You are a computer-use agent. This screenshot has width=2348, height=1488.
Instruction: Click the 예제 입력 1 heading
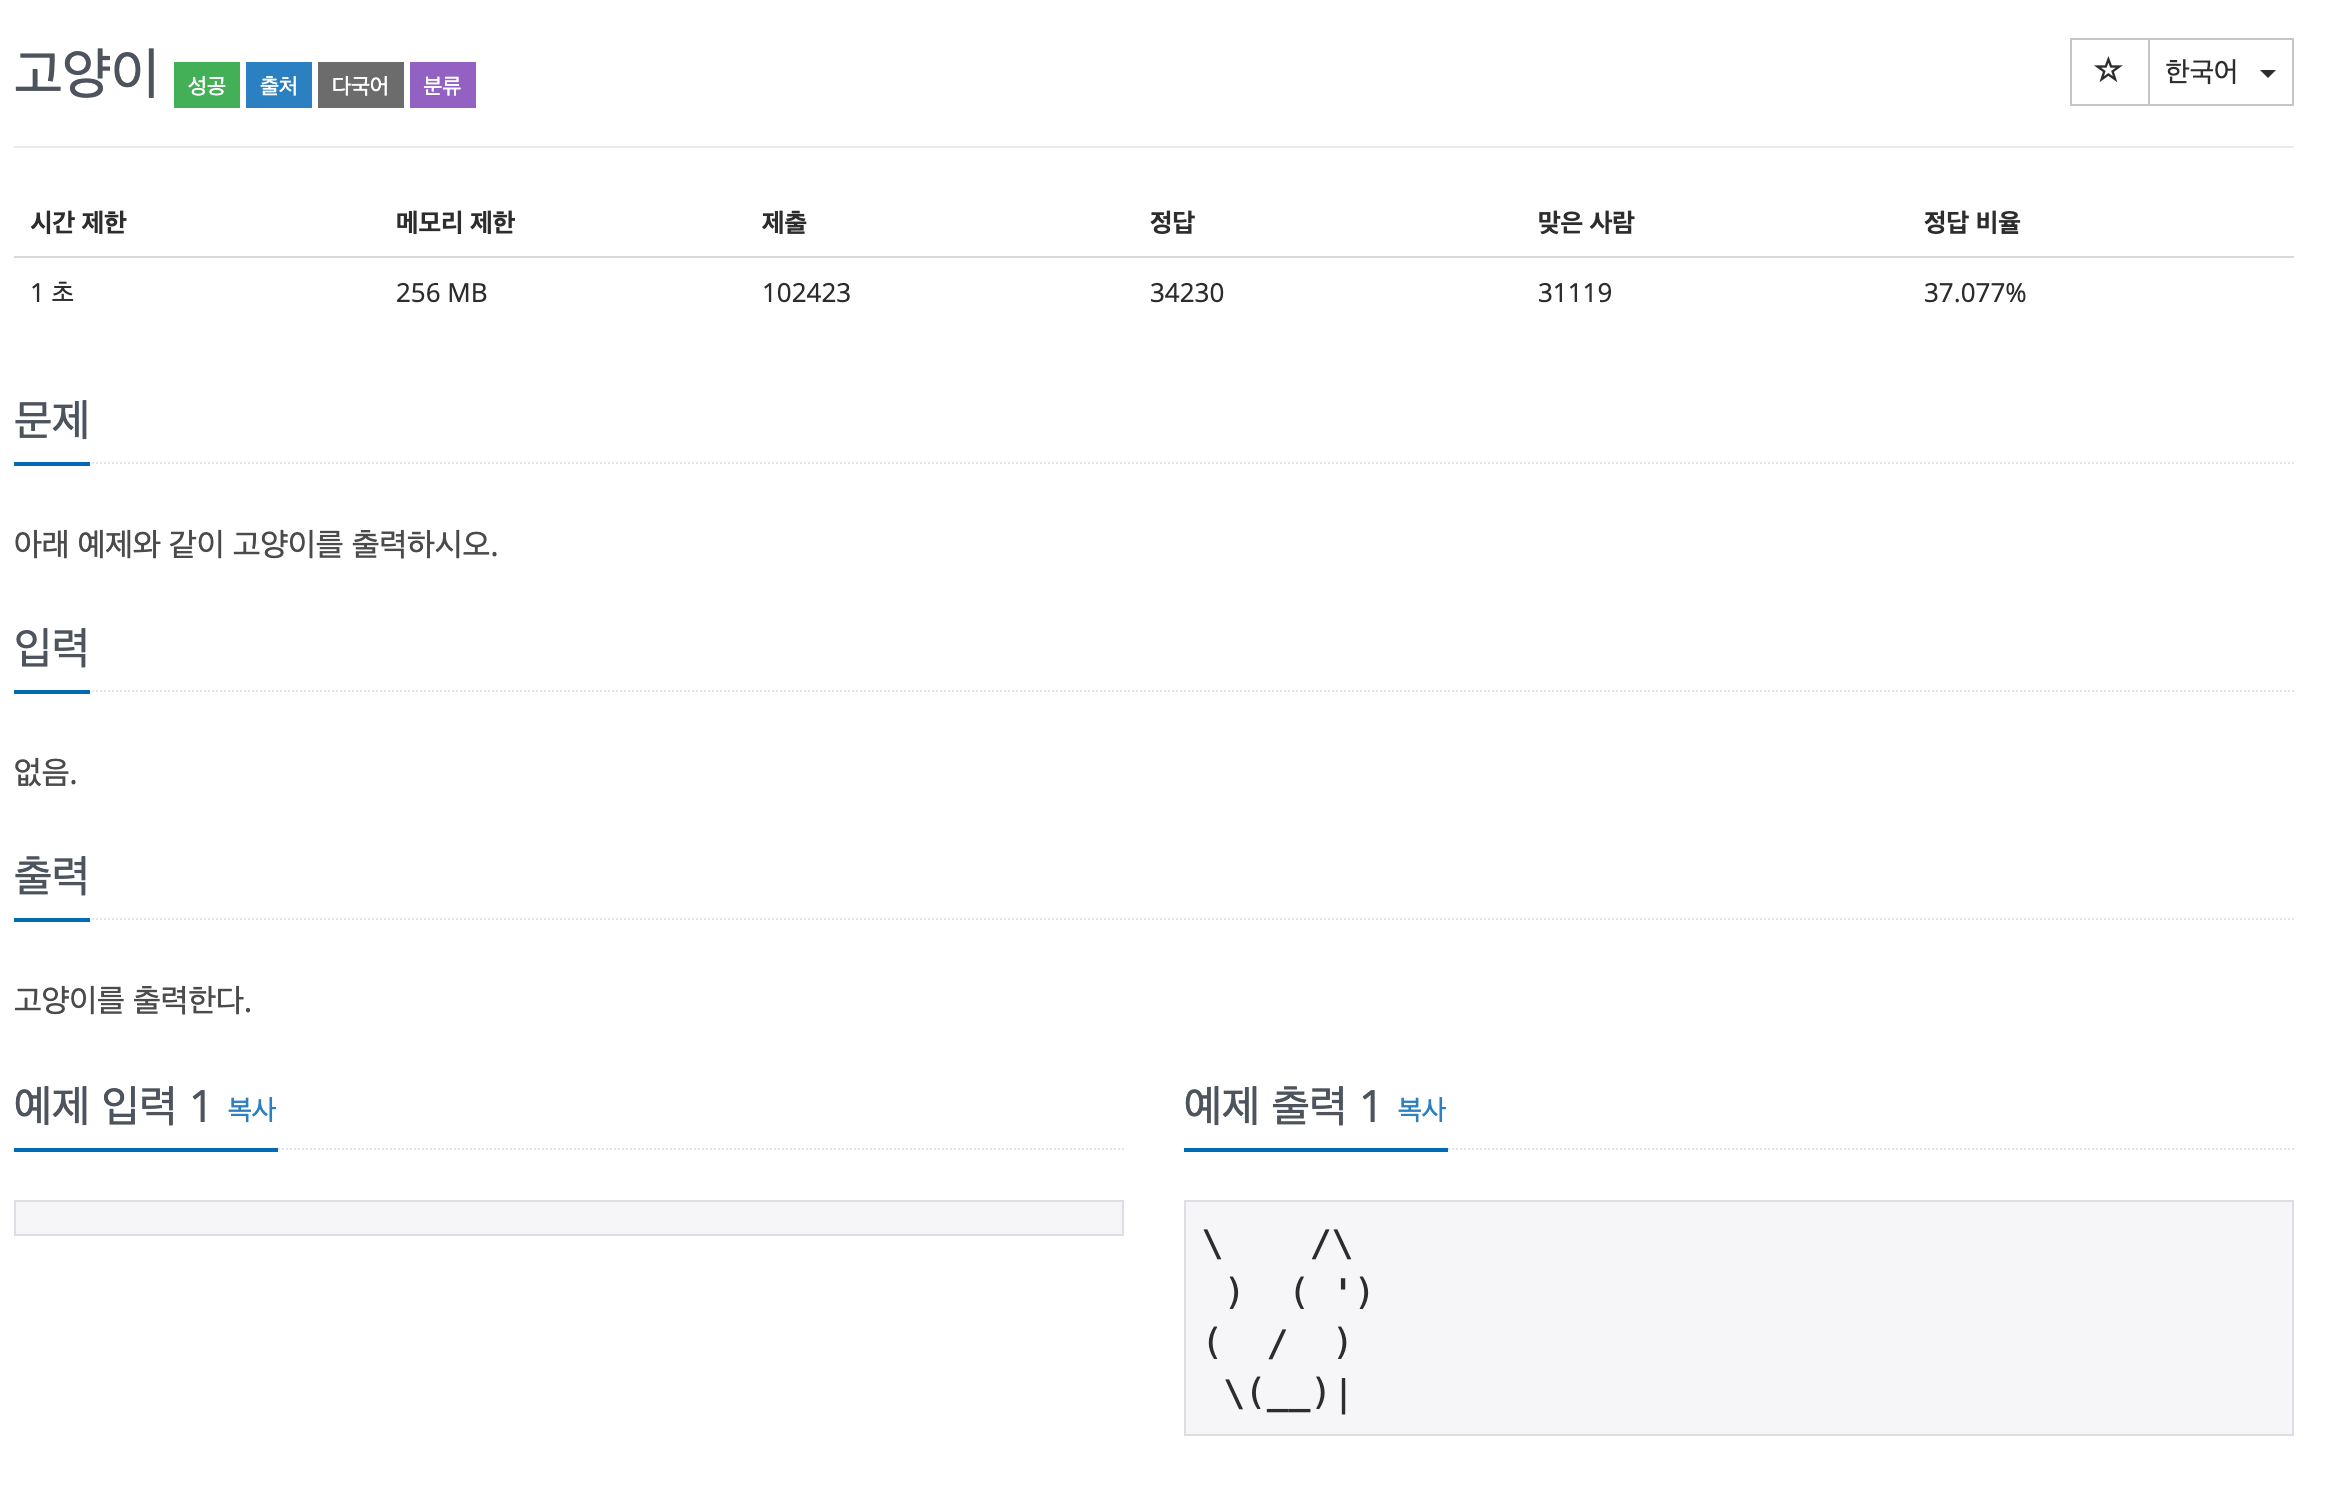(x=112, y=1106)
